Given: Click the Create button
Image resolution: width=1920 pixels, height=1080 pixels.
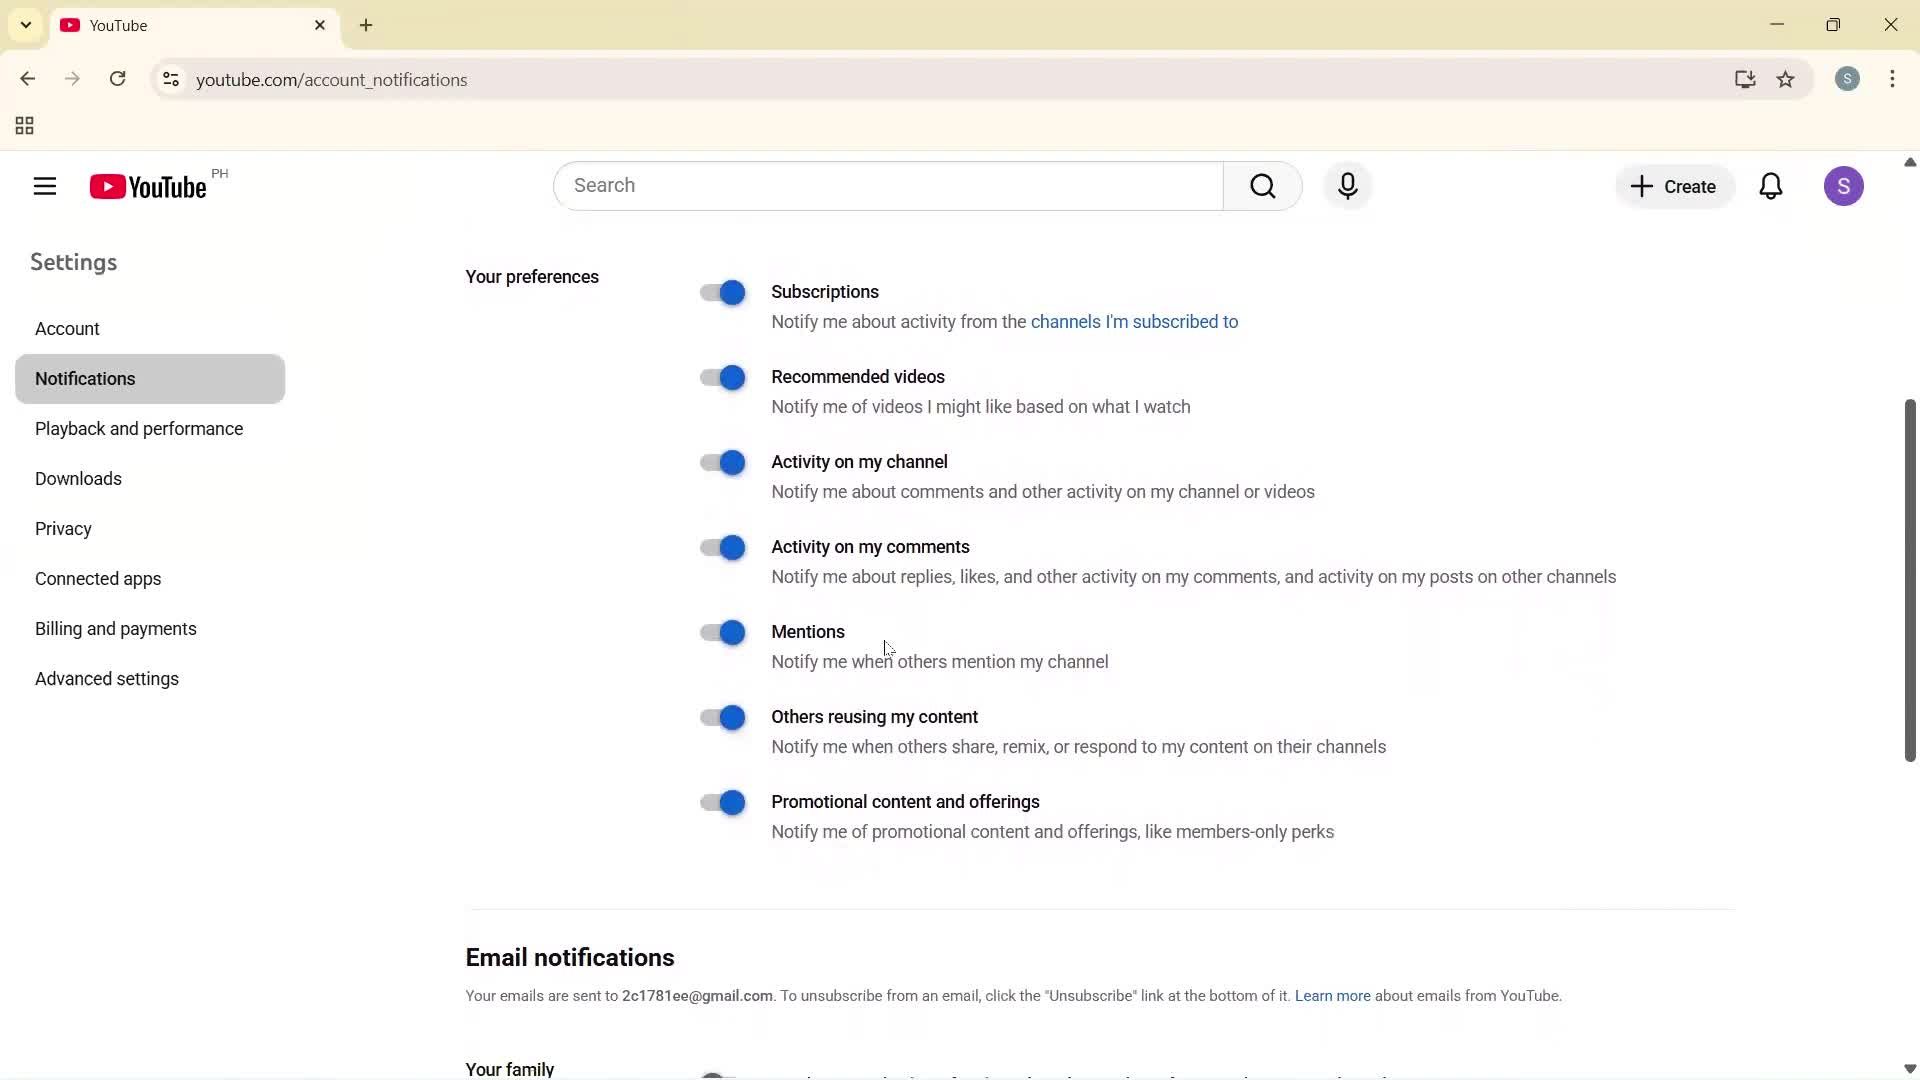Looking at the screenshot, I should click(1674, 186).
